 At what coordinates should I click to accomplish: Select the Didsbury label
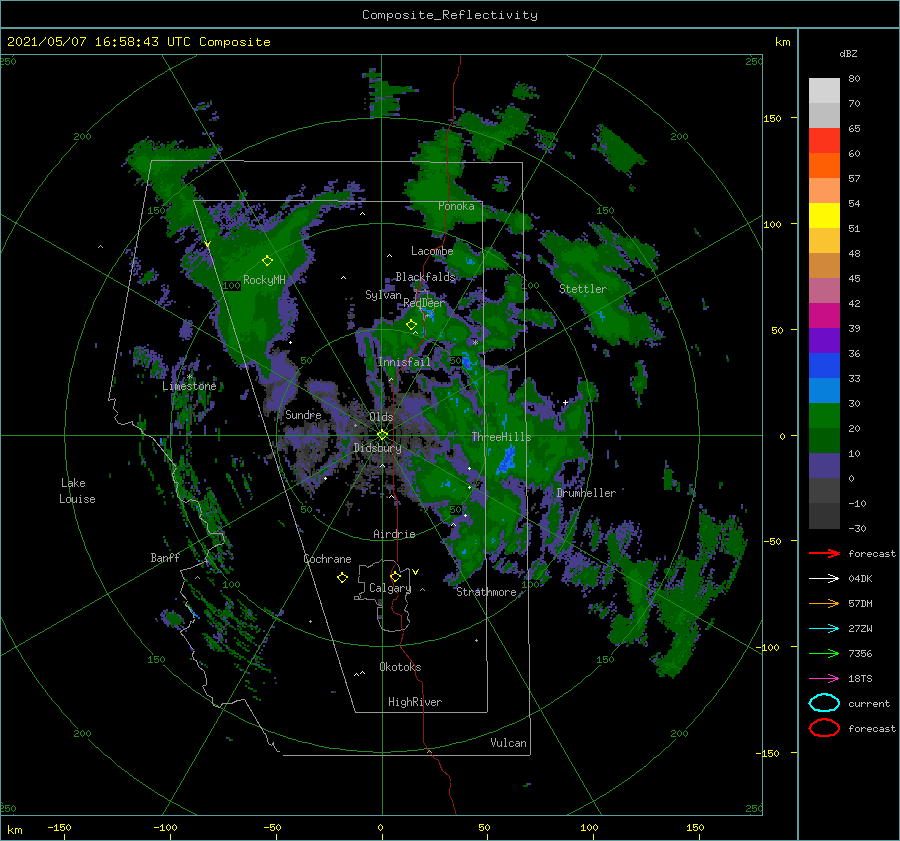tap(377, 448)
